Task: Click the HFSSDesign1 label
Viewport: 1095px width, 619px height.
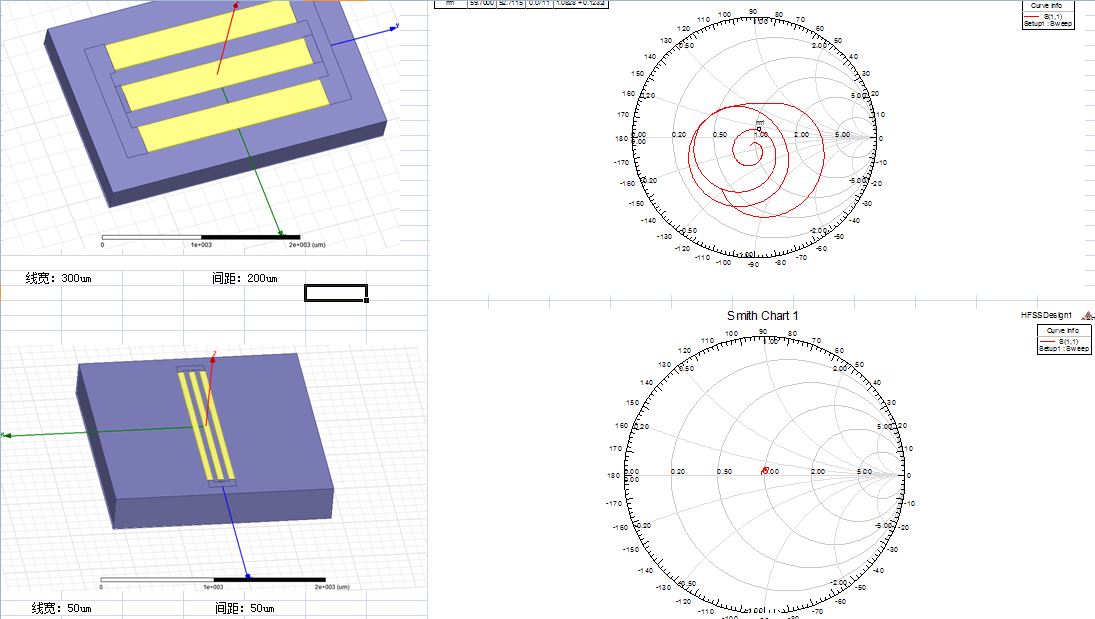Action: pos(1046,315)
